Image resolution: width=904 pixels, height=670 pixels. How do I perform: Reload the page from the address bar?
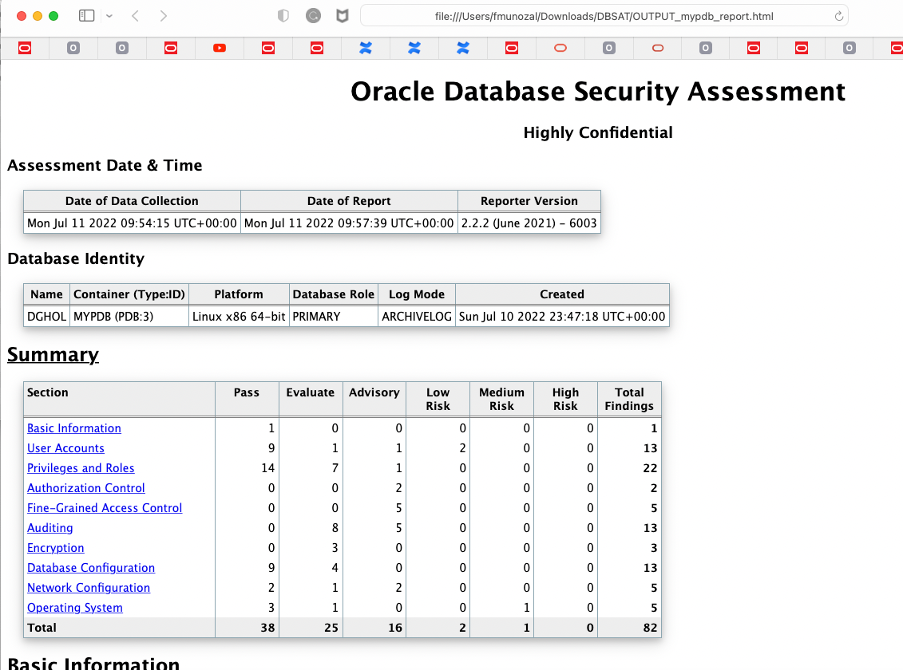pos(839,16)
